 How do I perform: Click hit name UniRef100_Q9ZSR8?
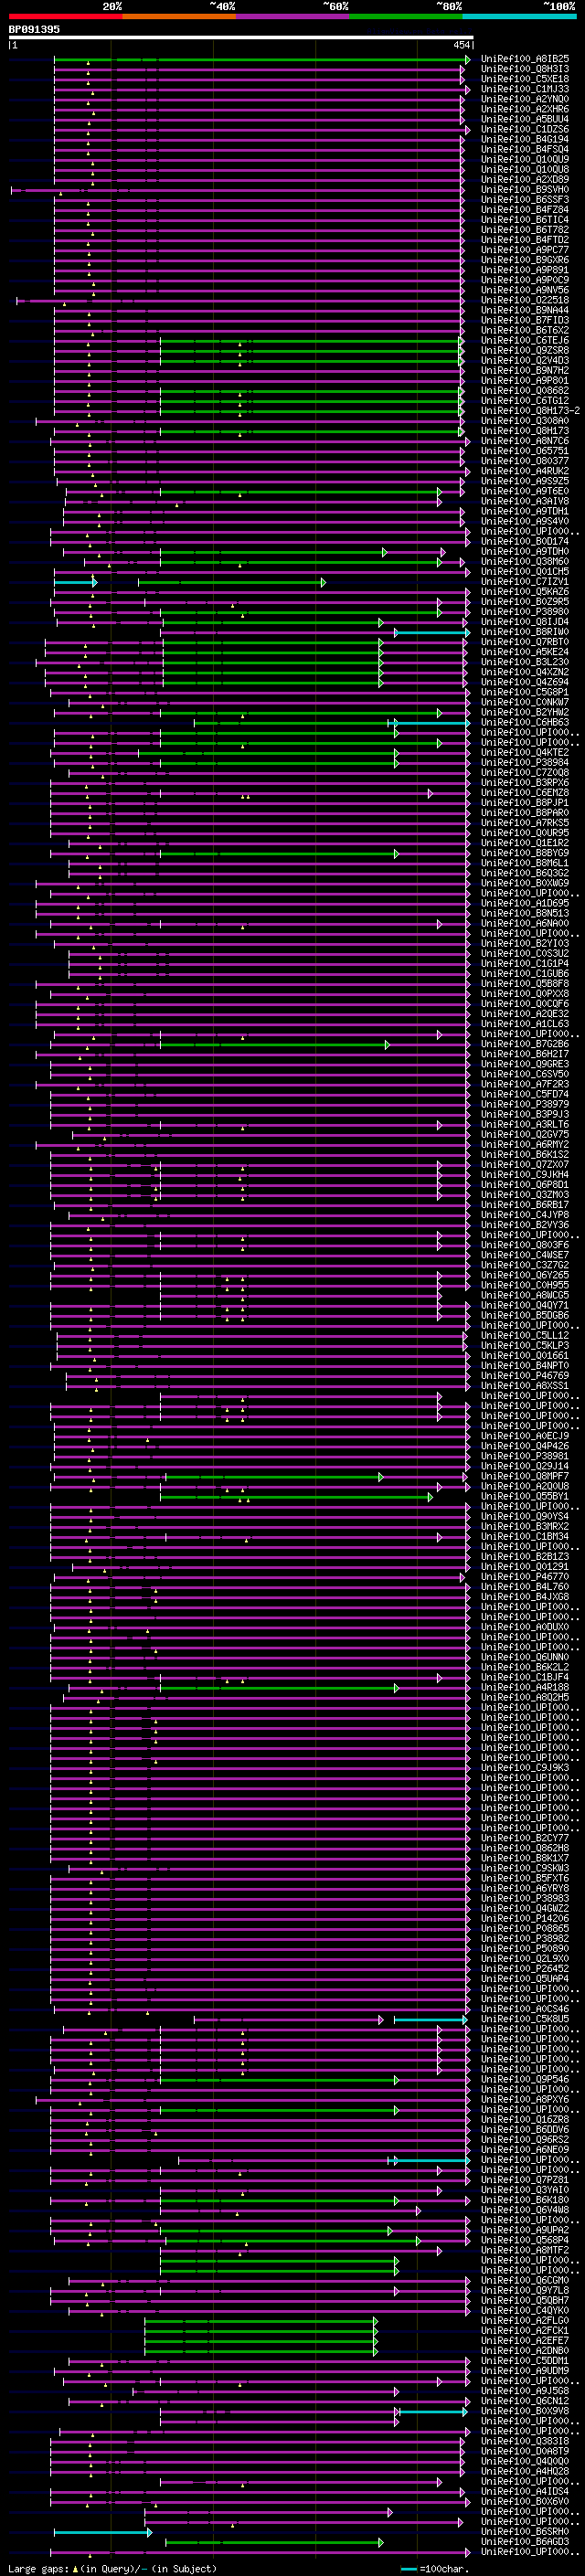point(525,350)
